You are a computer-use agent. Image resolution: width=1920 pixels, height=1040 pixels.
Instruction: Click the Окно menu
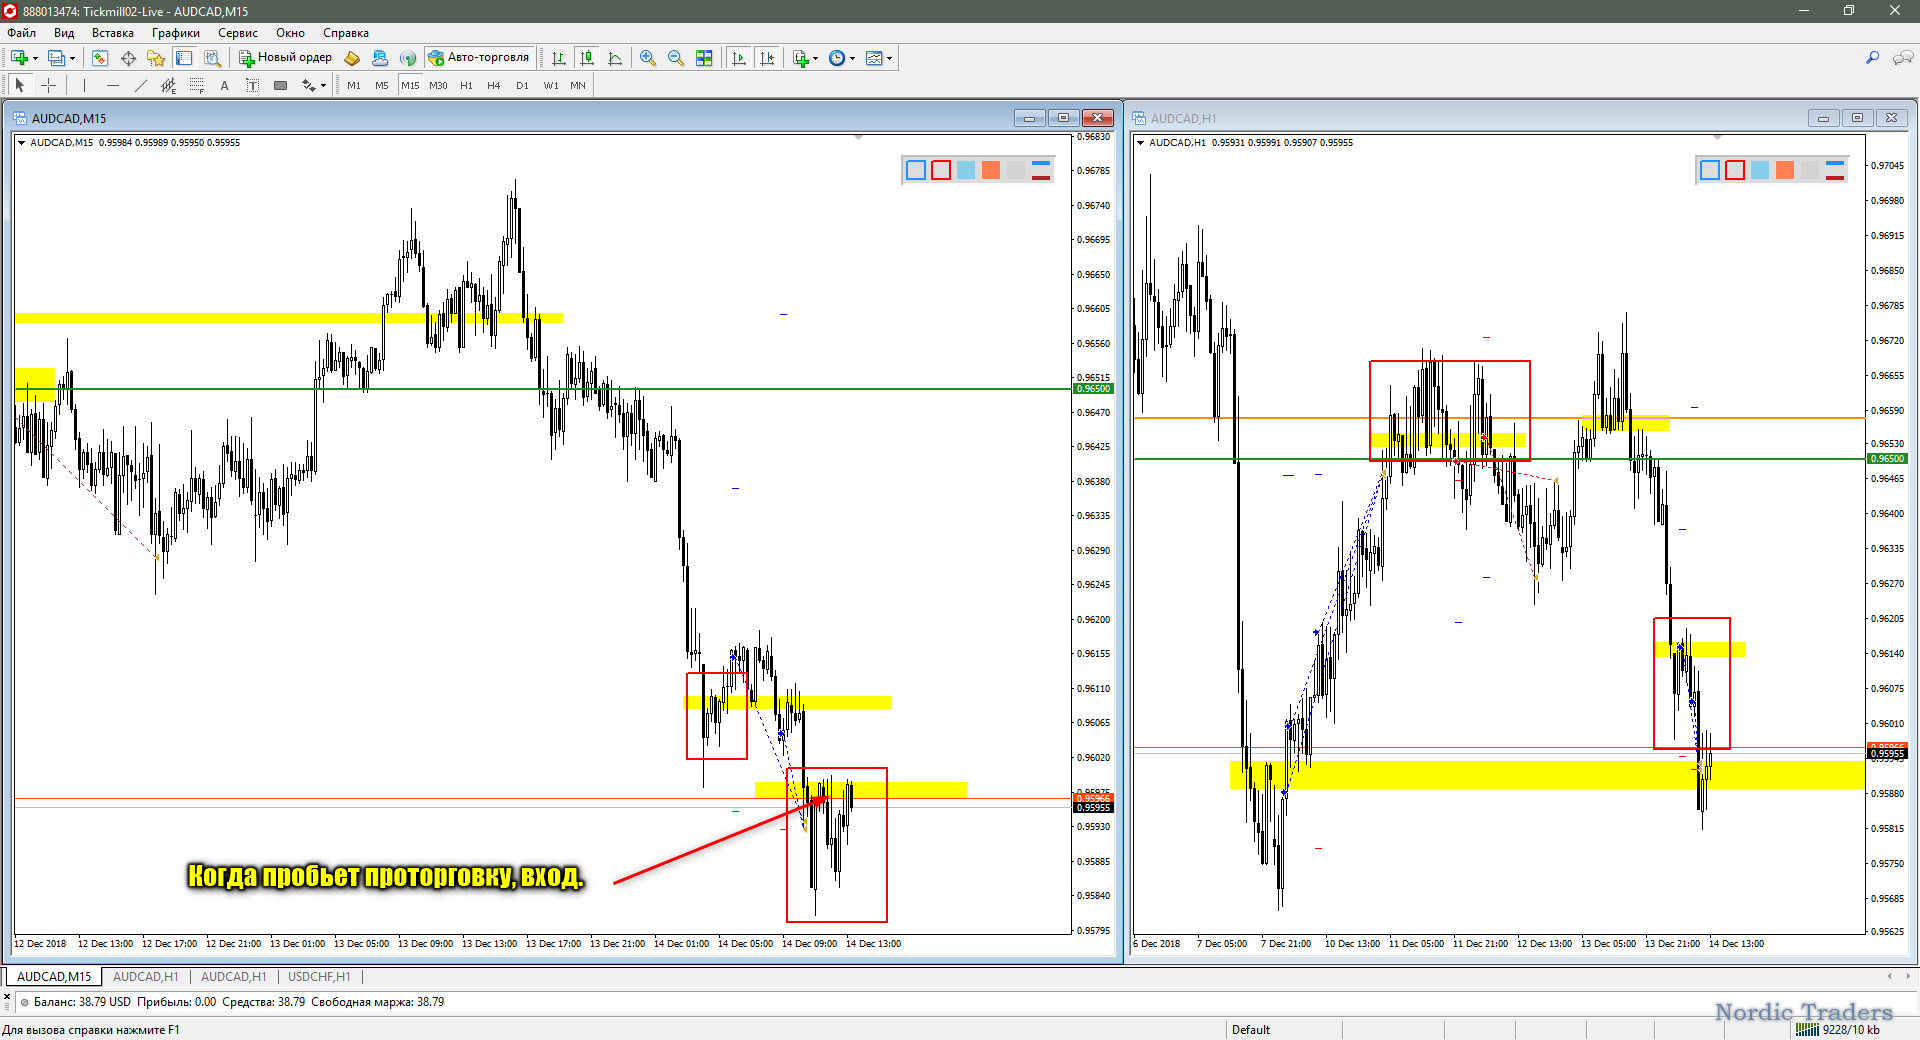click(x=290, y=33)
